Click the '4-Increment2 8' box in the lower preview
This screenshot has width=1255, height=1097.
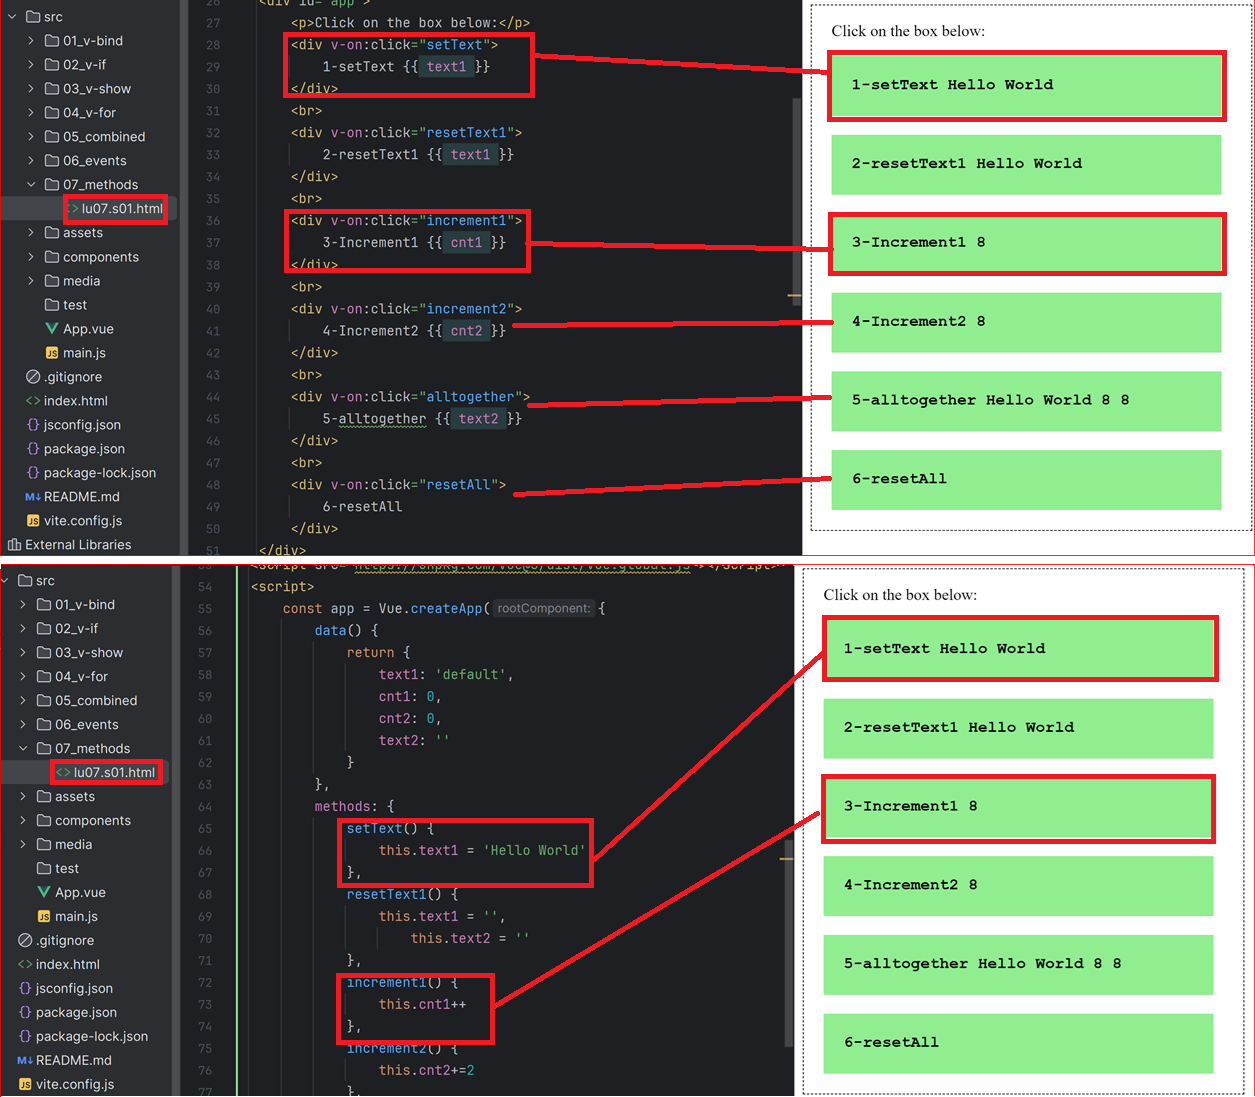click(x=1018, y=886)
